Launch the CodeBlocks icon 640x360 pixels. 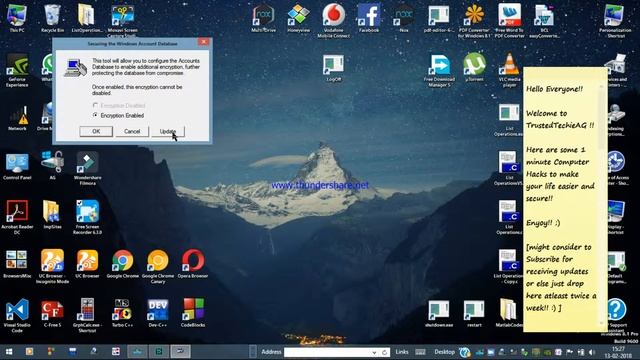193,313
